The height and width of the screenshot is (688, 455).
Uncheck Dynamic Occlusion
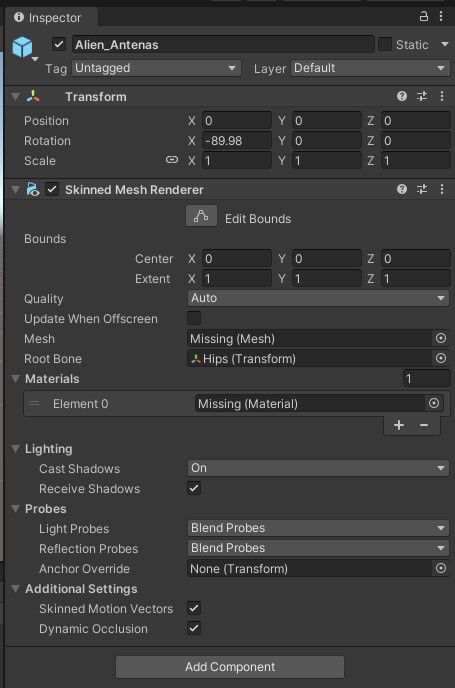pos(193,628)
